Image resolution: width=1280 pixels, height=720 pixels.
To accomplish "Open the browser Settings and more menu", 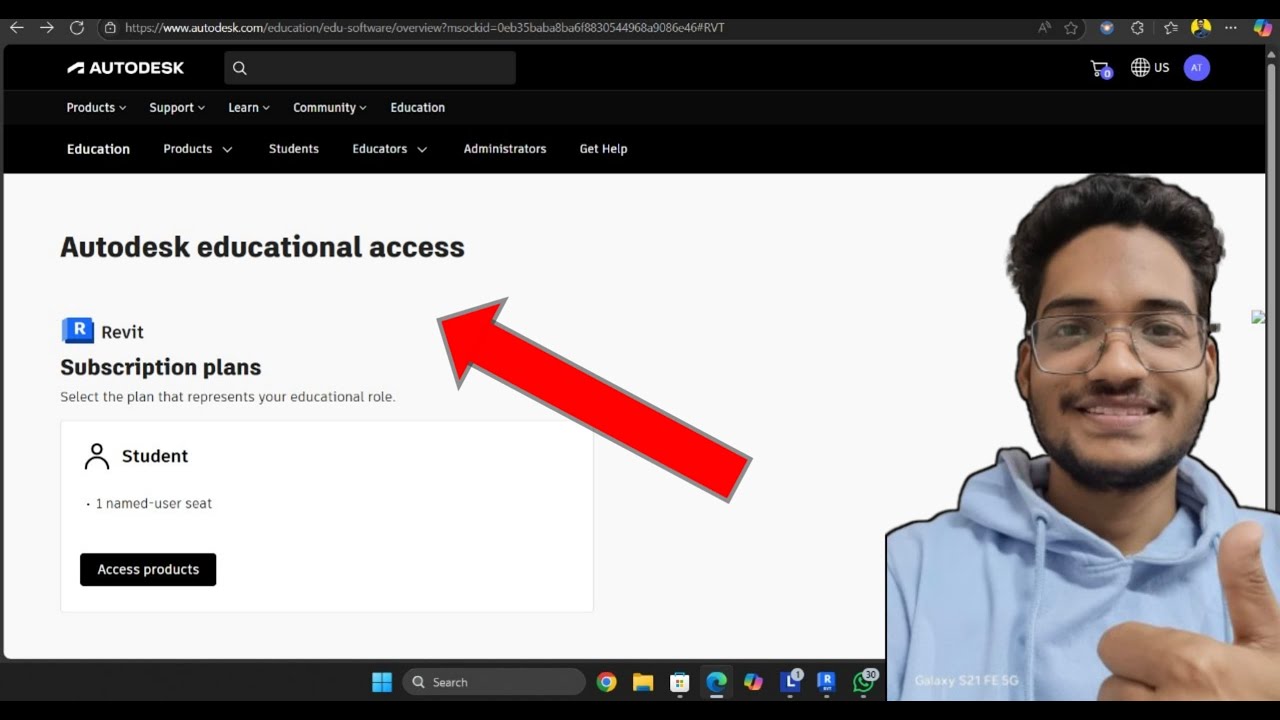I will [x=1231, y=28].
